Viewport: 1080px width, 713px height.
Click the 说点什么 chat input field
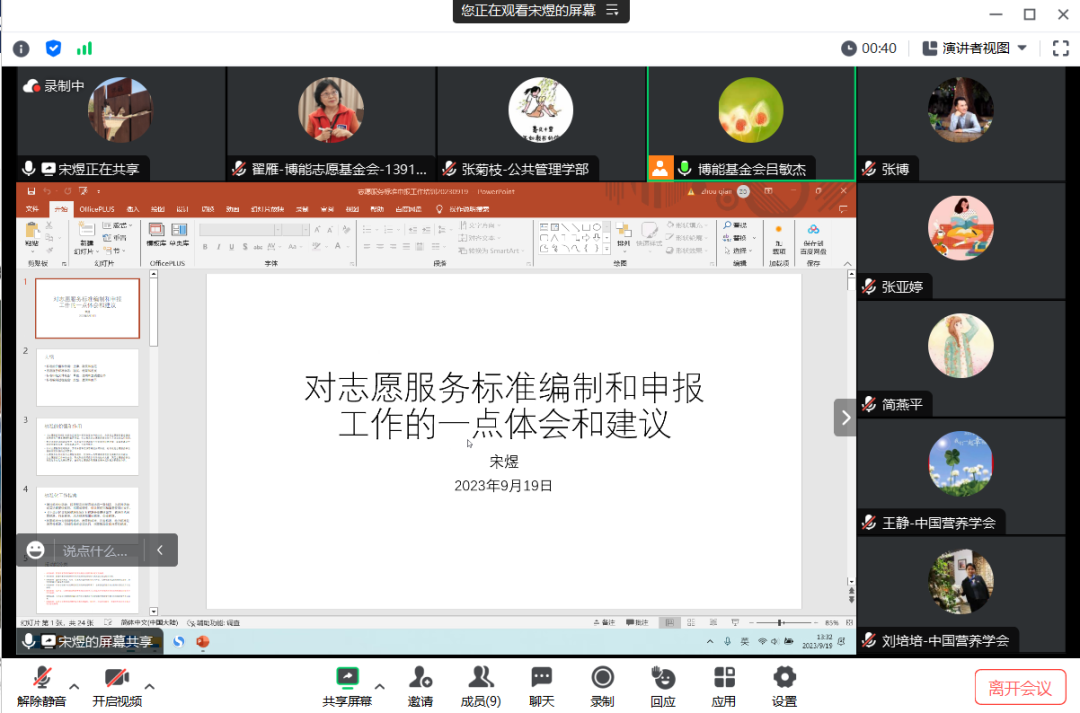(x=95, y=550)
